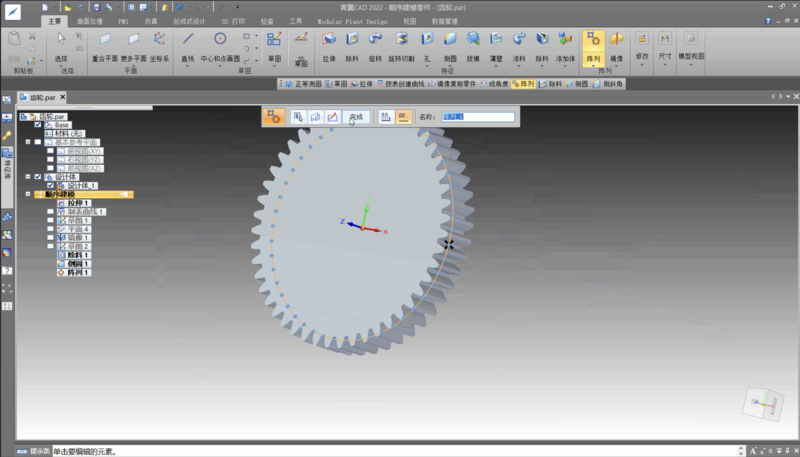Switch to the 曲面处理 ribbon tab
The image size is (800, 457).
90,20
